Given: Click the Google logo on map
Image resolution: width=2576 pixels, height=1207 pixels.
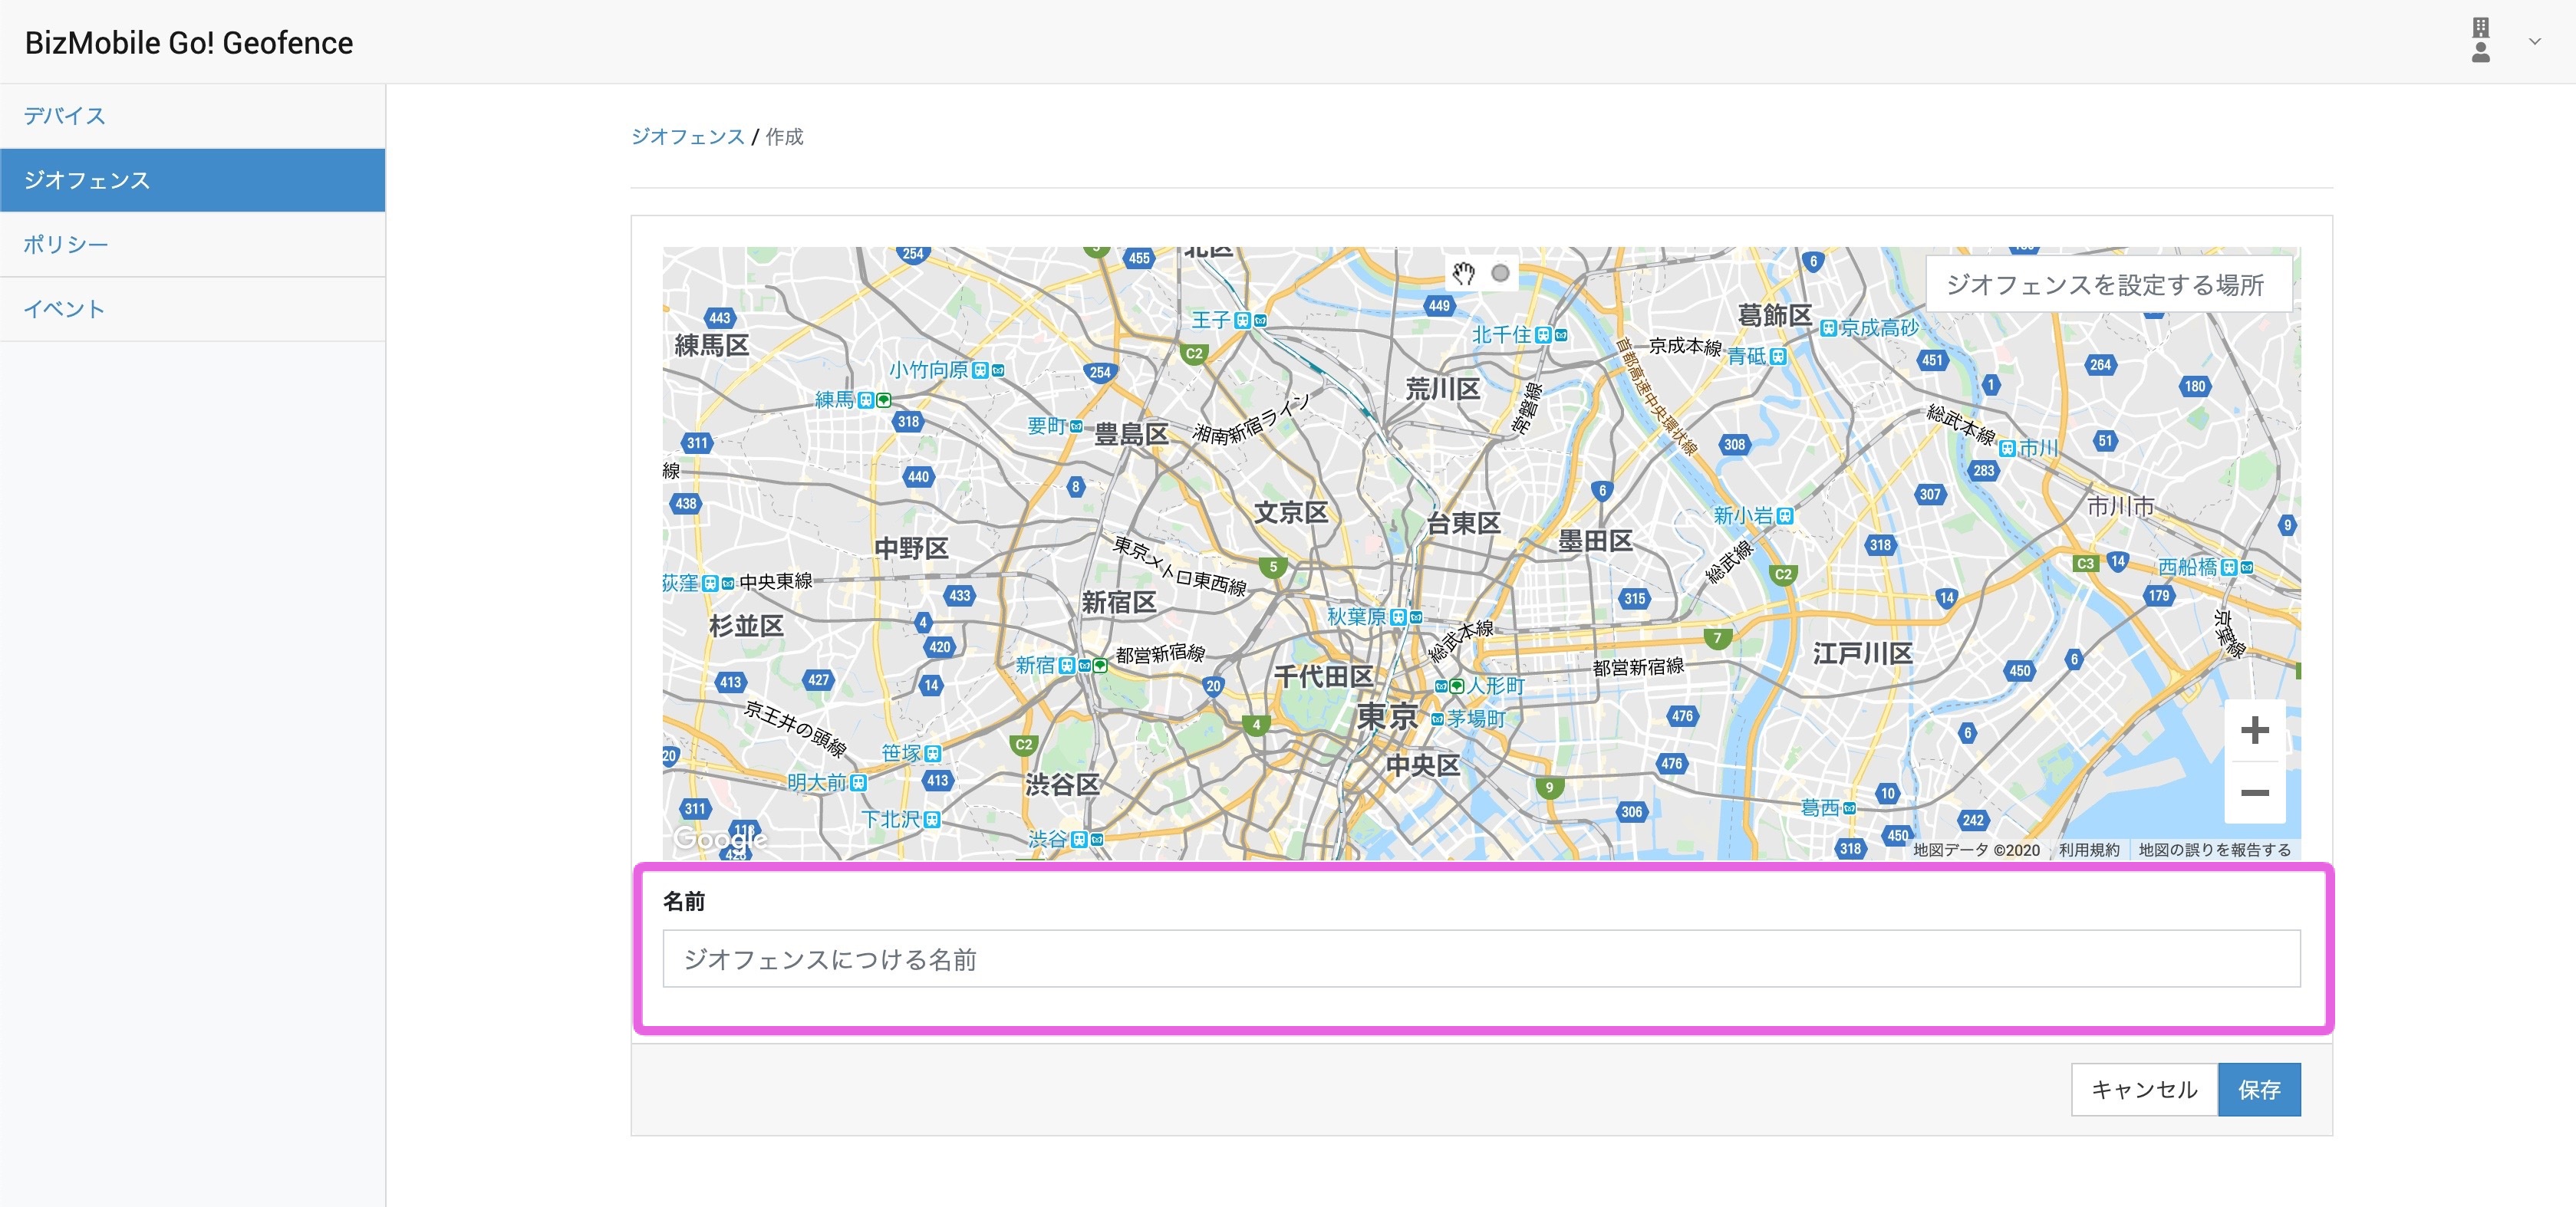Looking at the screenshot, I should [x=719, y=838].
